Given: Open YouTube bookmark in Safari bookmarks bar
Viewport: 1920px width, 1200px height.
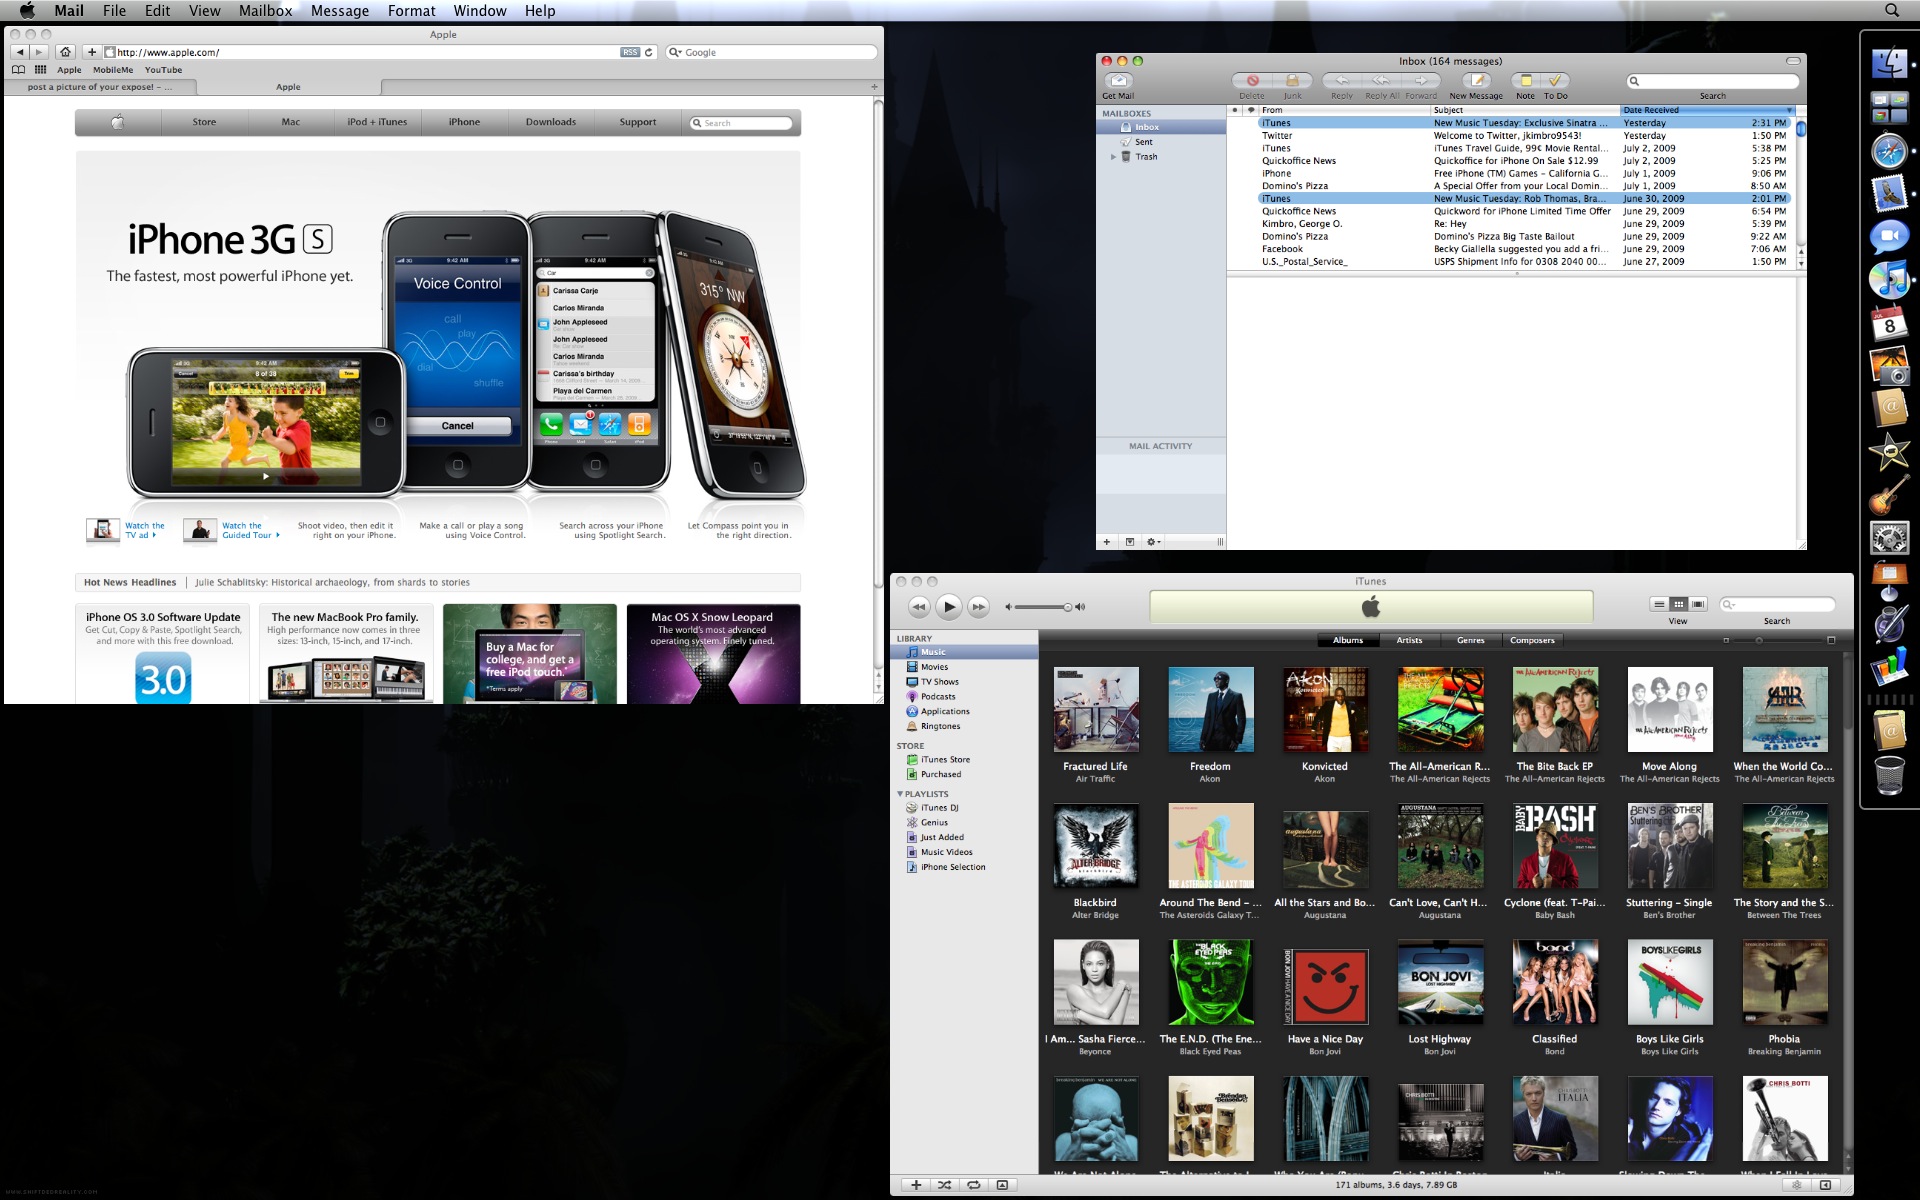Looking at the screenshot, I should point(163,70).
